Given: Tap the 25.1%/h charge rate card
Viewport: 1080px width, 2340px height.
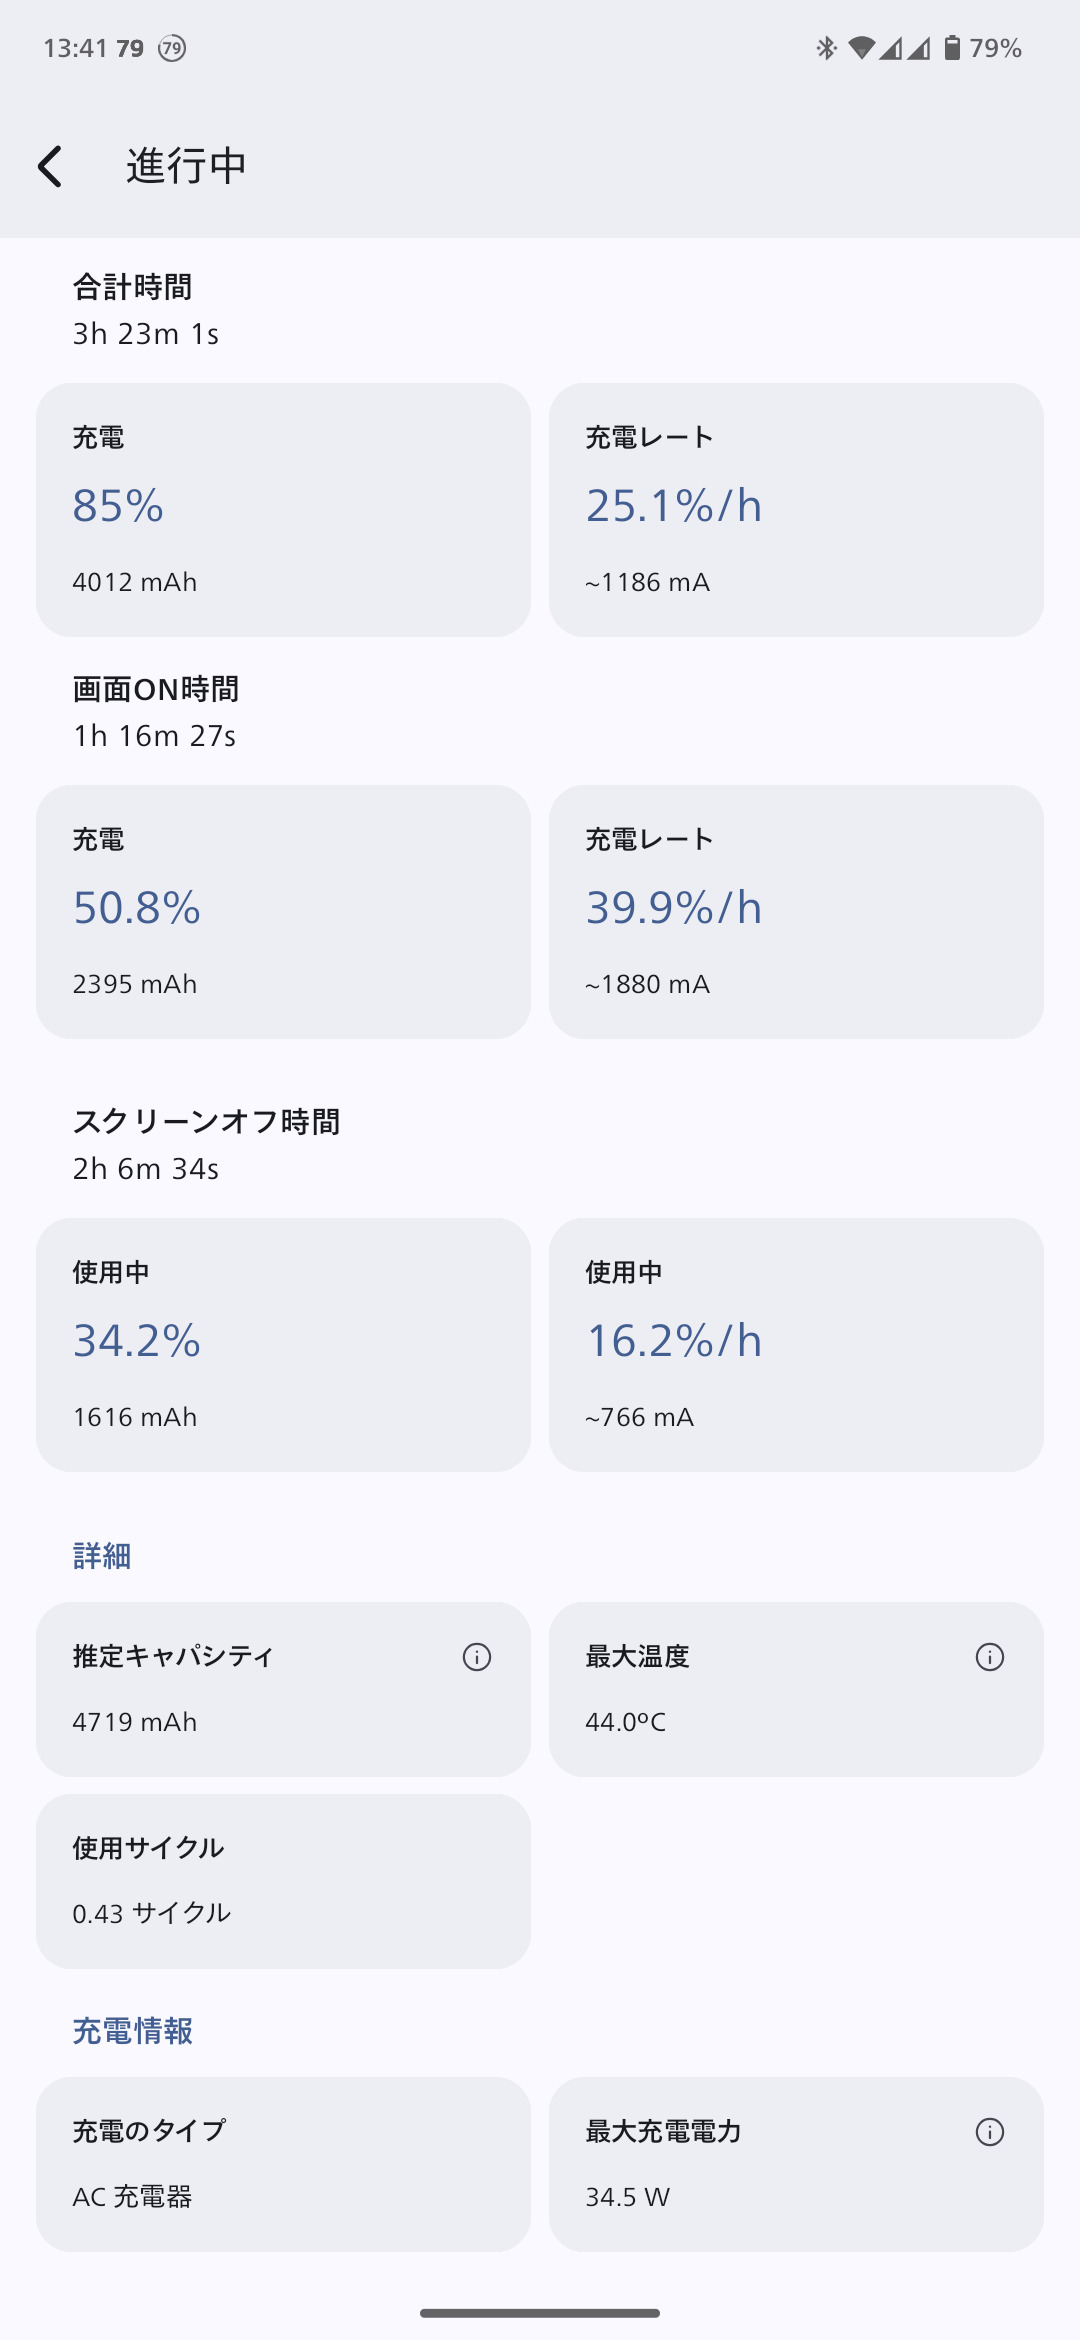Looking at the screenshot, I should tap(796, 510).
